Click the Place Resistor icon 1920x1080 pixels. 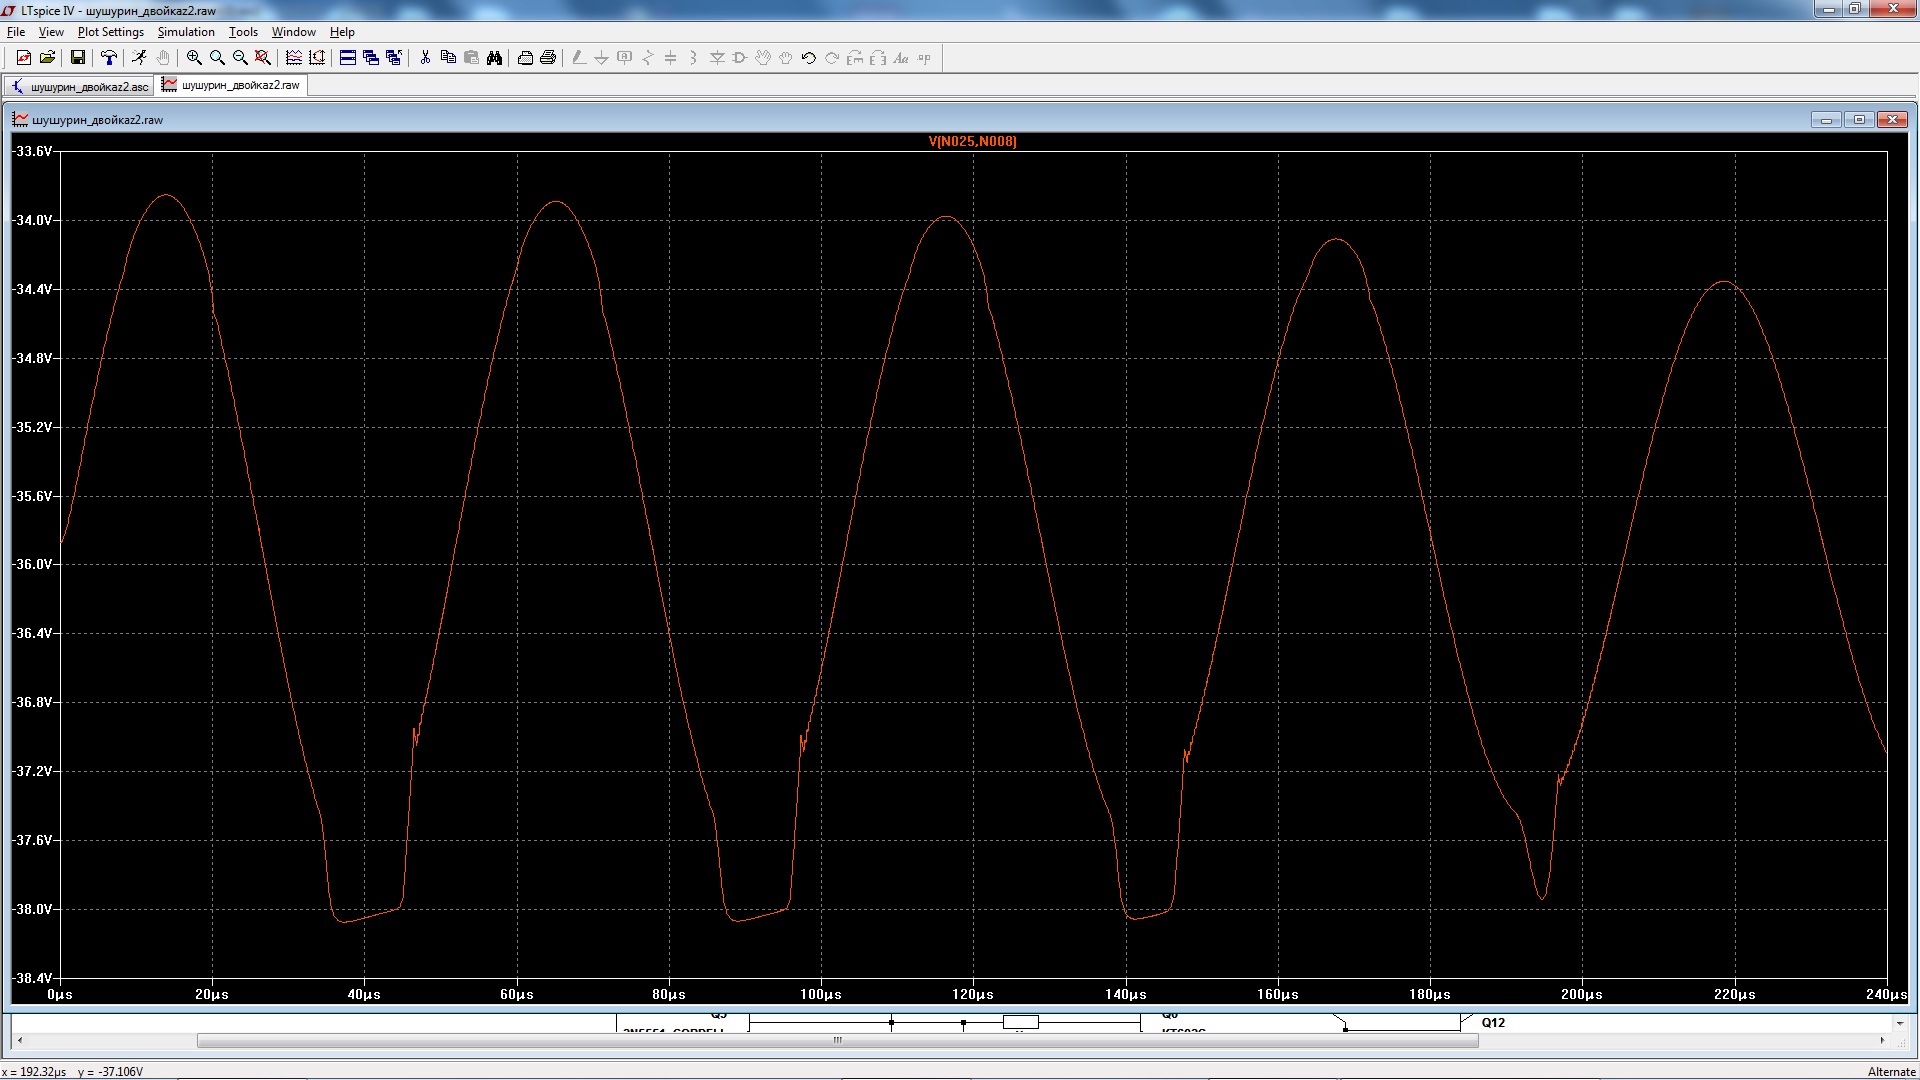[648, 58]
